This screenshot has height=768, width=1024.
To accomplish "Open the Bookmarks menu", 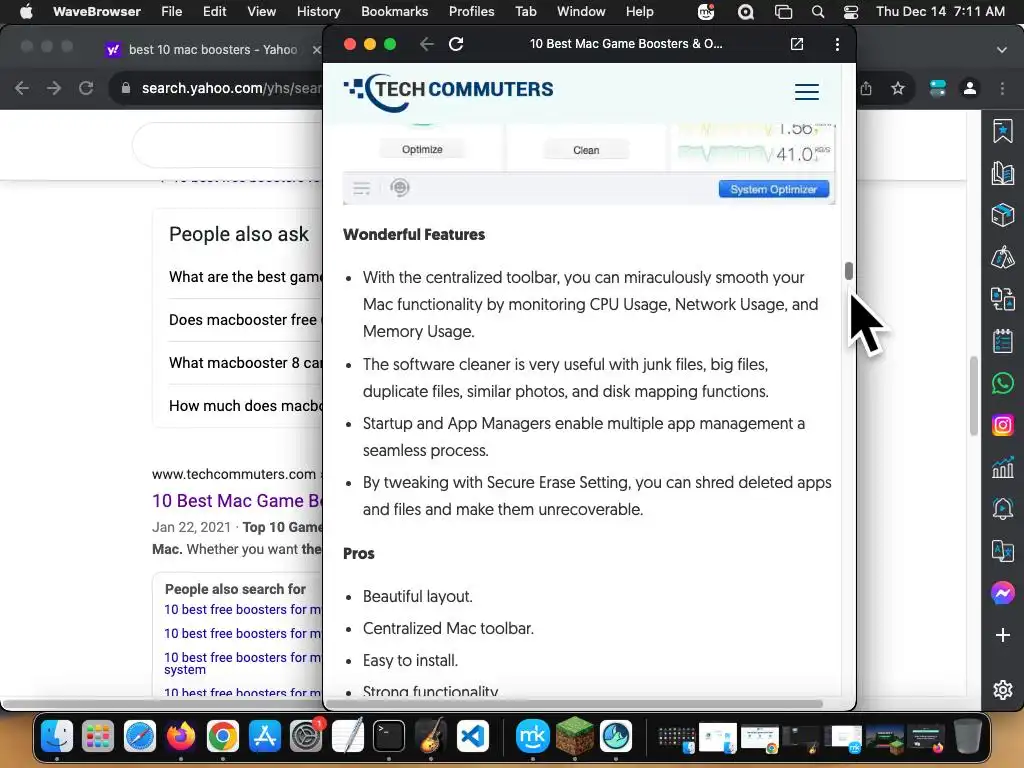I will pos(394,11).
